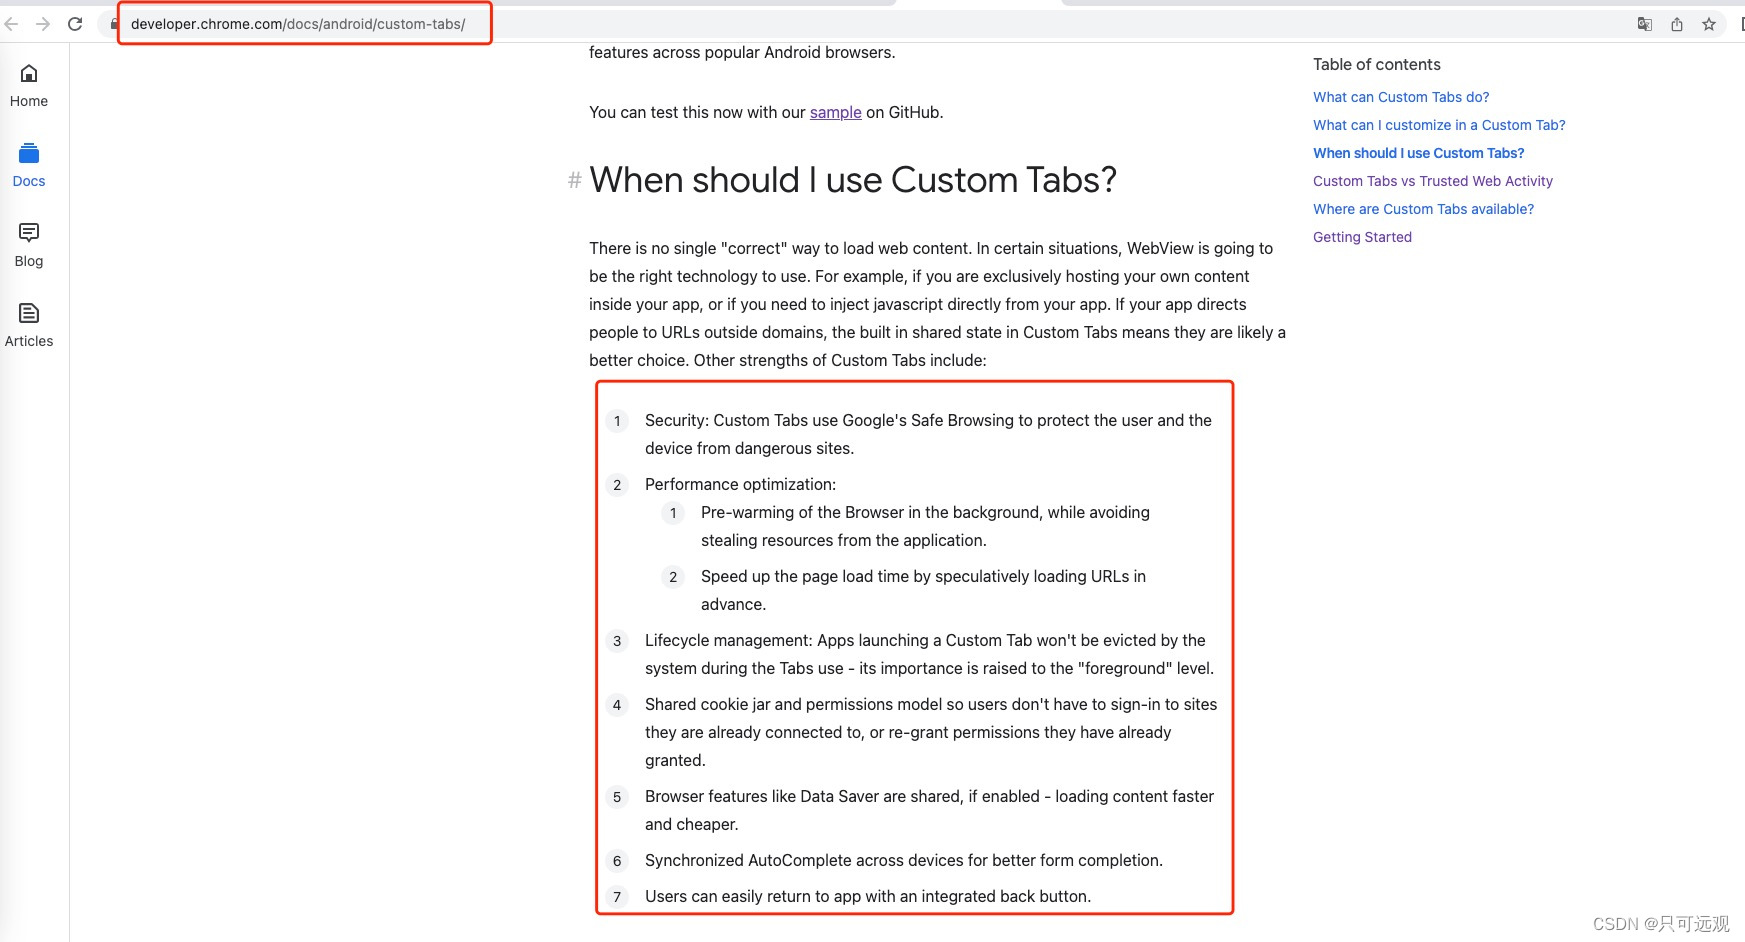The height and width of the screenshot is (942, 1745).
Task: Click list item 'Security: Custom Tabs use Google's Safe Browsing'
Action: 928,434
